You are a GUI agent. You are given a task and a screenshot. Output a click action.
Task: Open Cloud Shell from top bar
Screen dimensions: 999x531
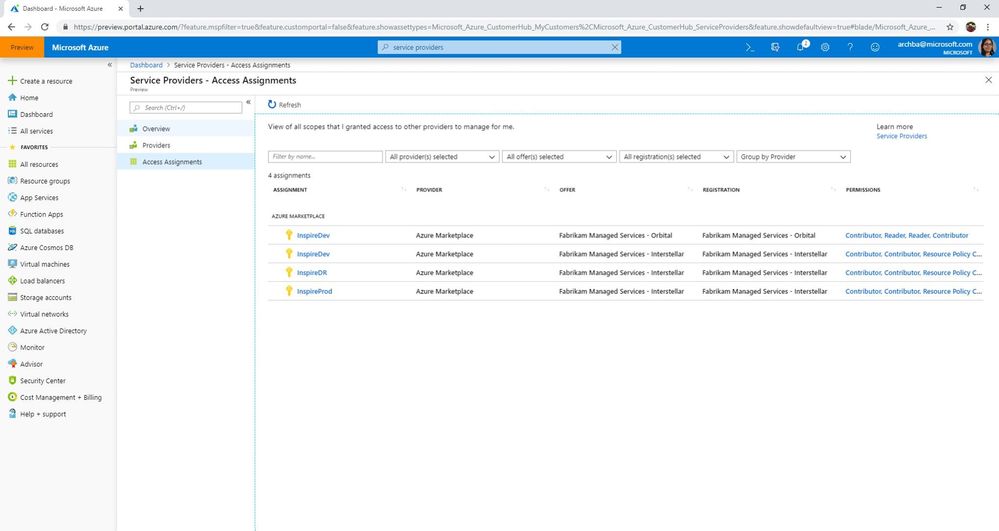point(750,47)
